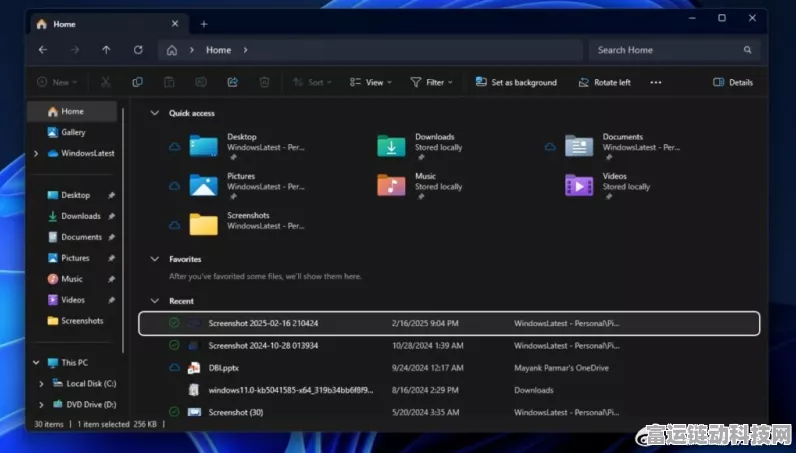The image size is (796, 453).
Task: Open the See more ellipsis menu
Action: (x=656, y=82)
